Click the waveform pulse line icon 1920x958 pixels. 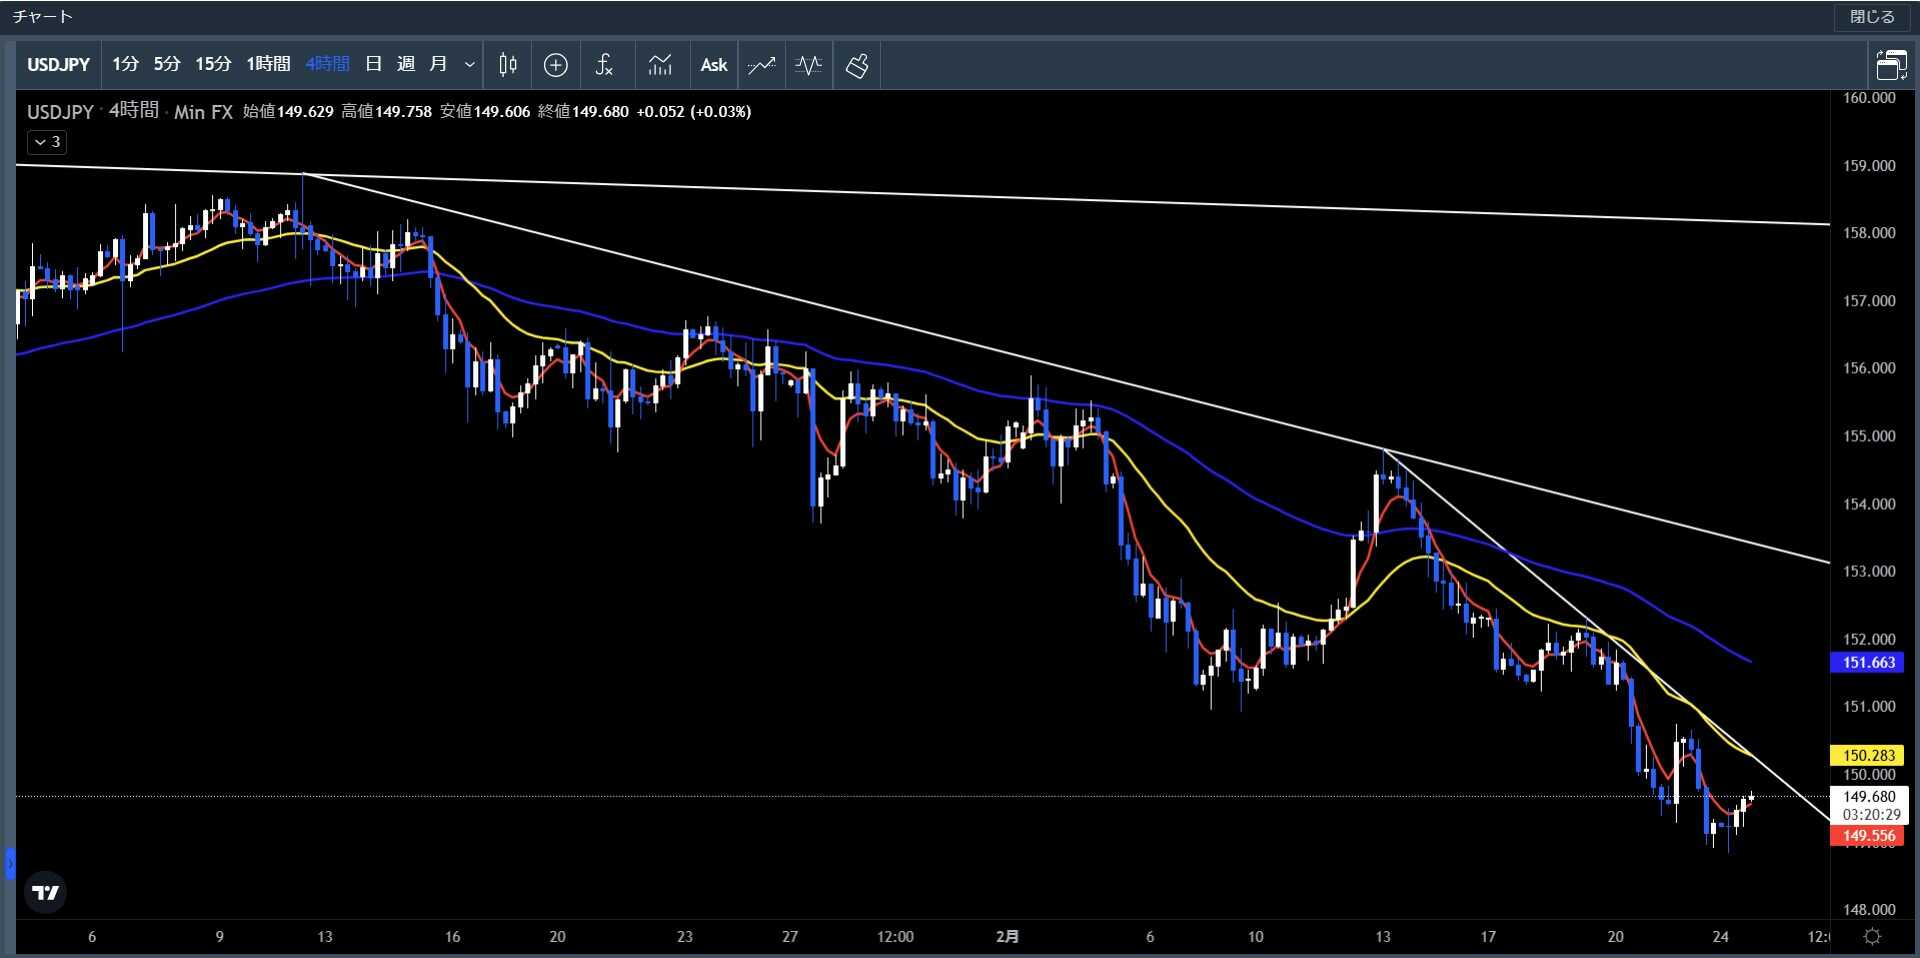click(x=809, y=65)
